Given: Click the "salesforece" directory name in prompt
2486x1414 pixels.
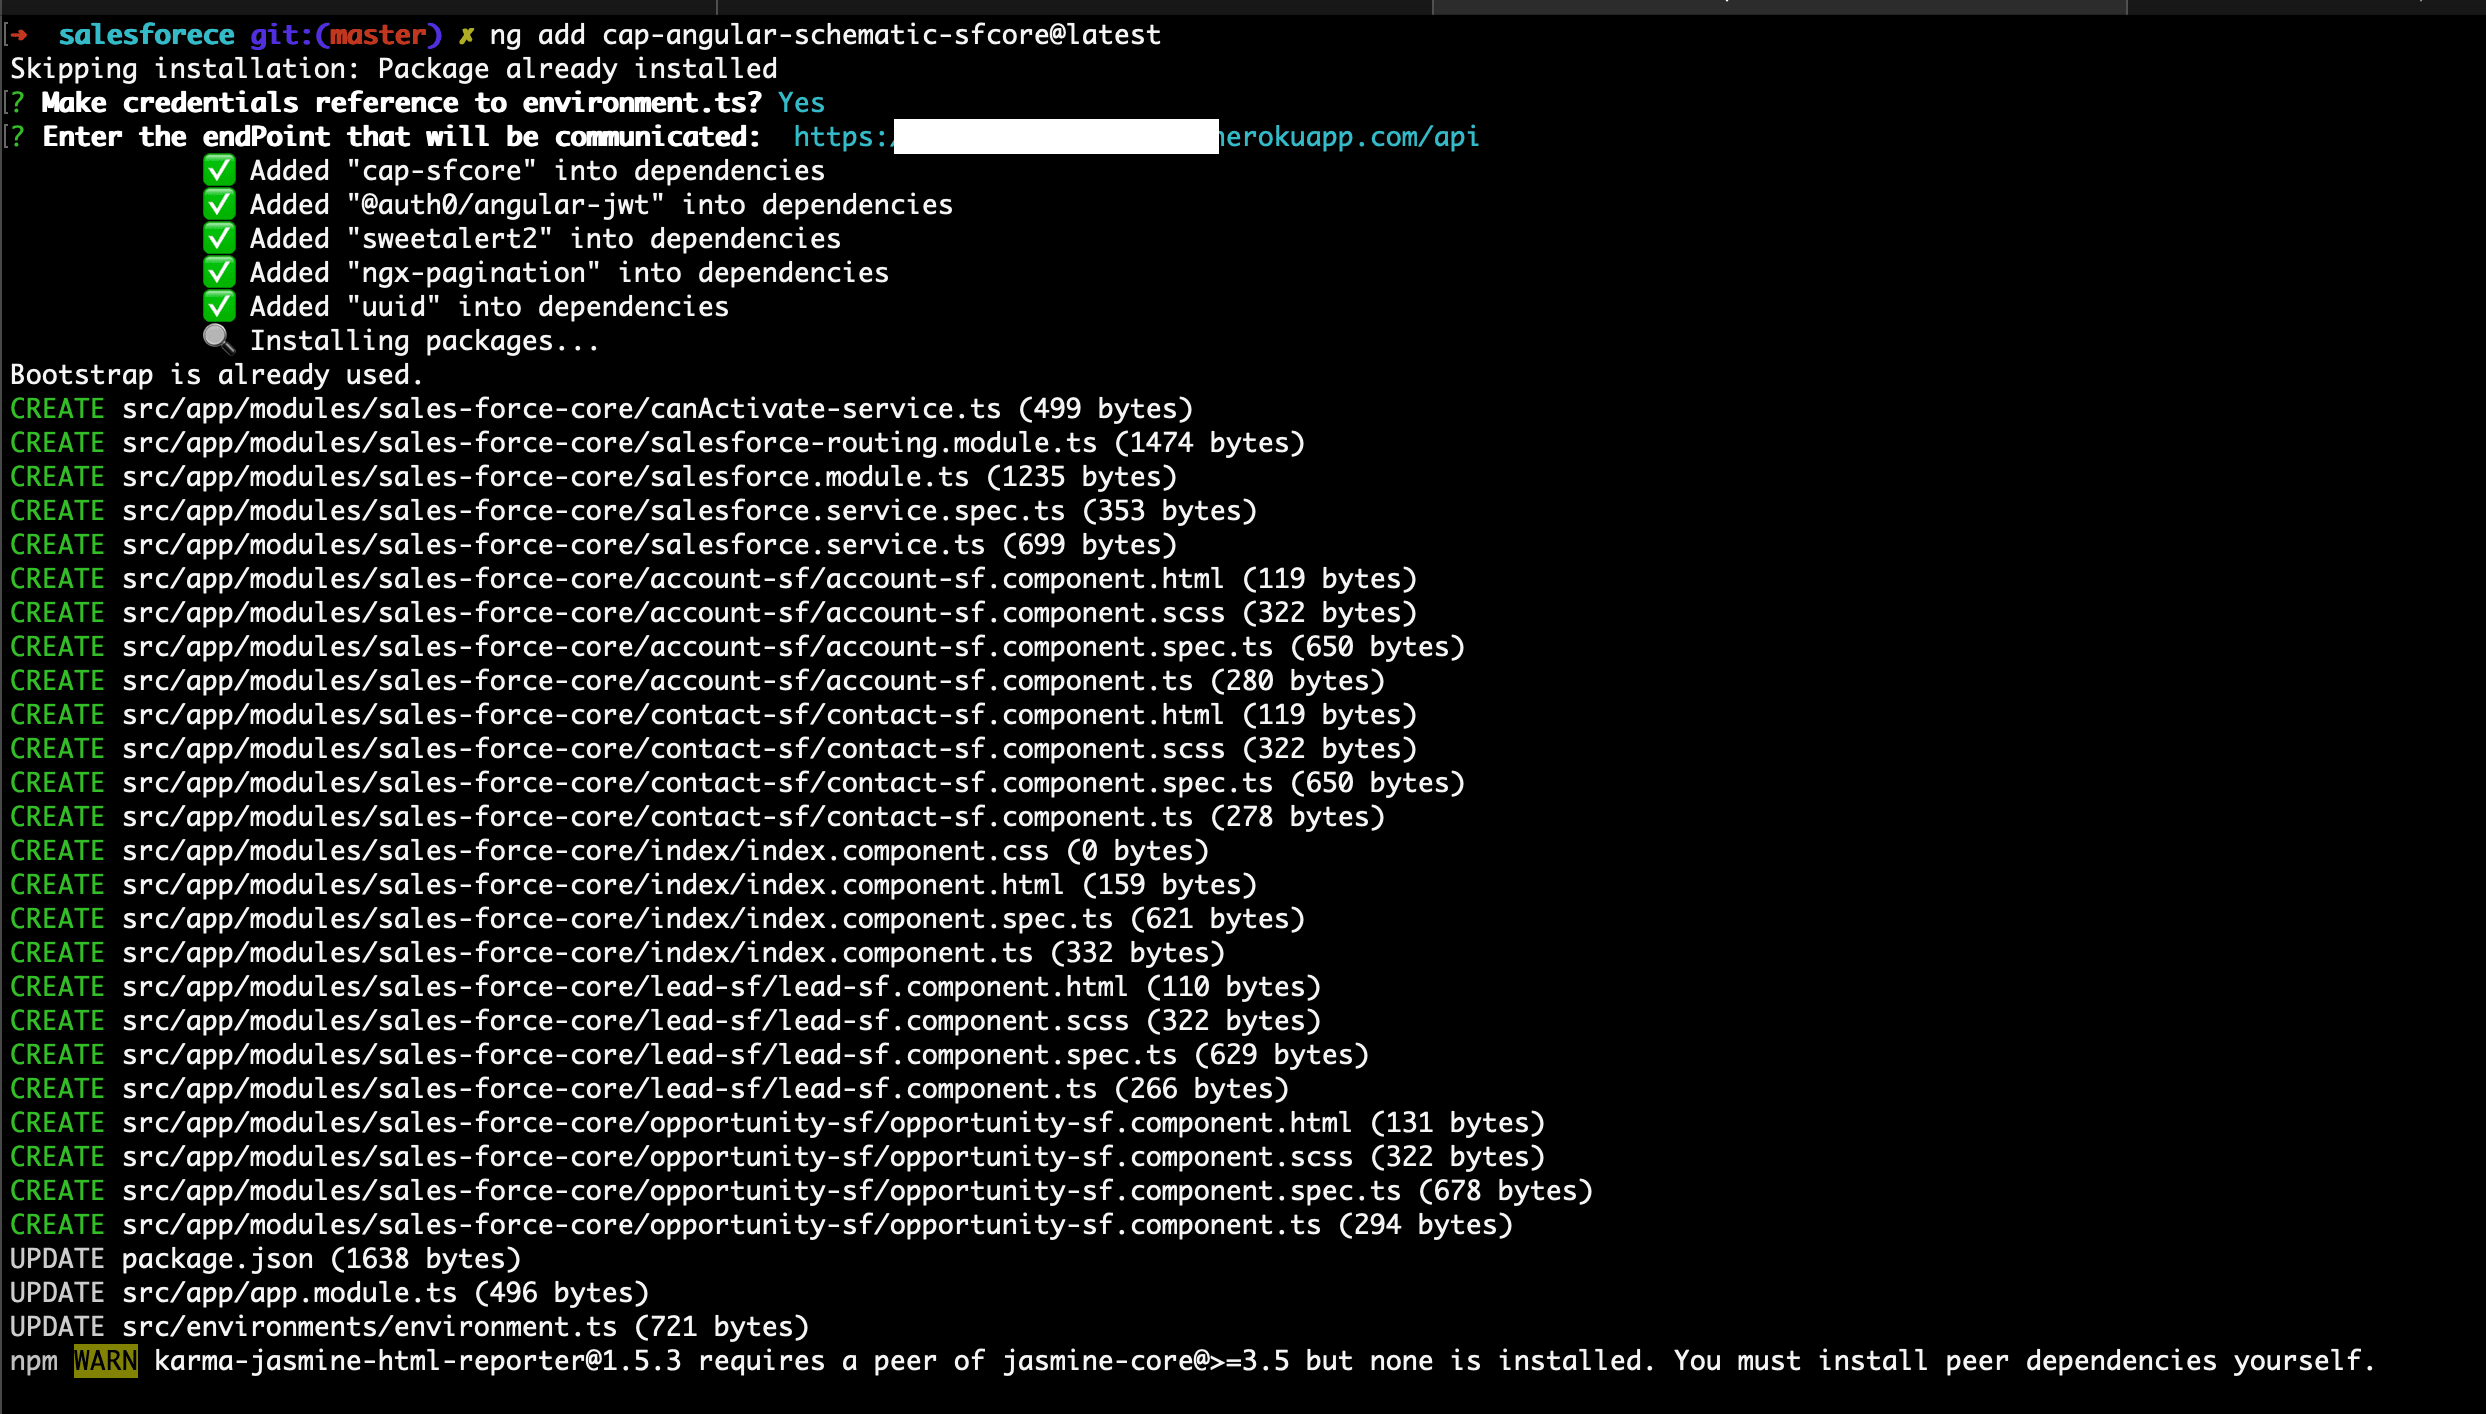Looking at the screenshot, I should (x=146, y=35).
